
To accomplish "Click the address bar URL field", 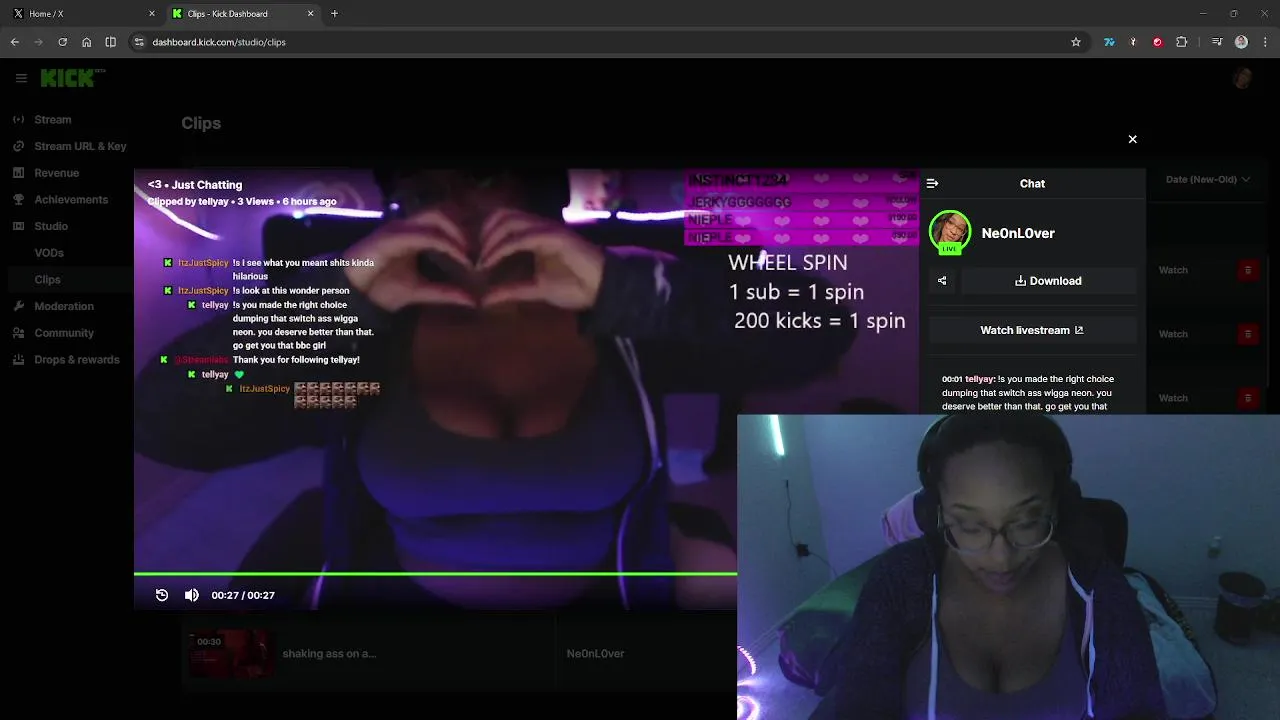I will pyautogui.click(x=600, y=42).
